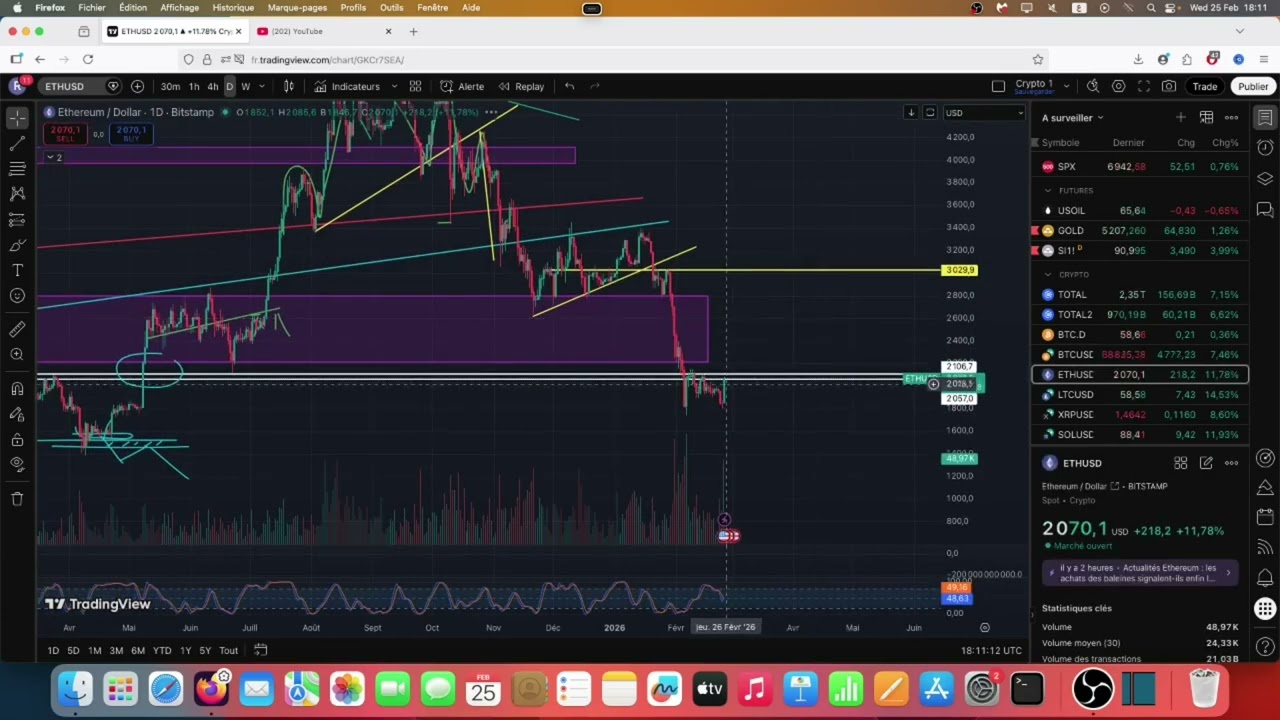The width and height of the screenshot is (1280, 720).
Task: Open the chat bubbles icon in right sidebar
Action: 1265,210
